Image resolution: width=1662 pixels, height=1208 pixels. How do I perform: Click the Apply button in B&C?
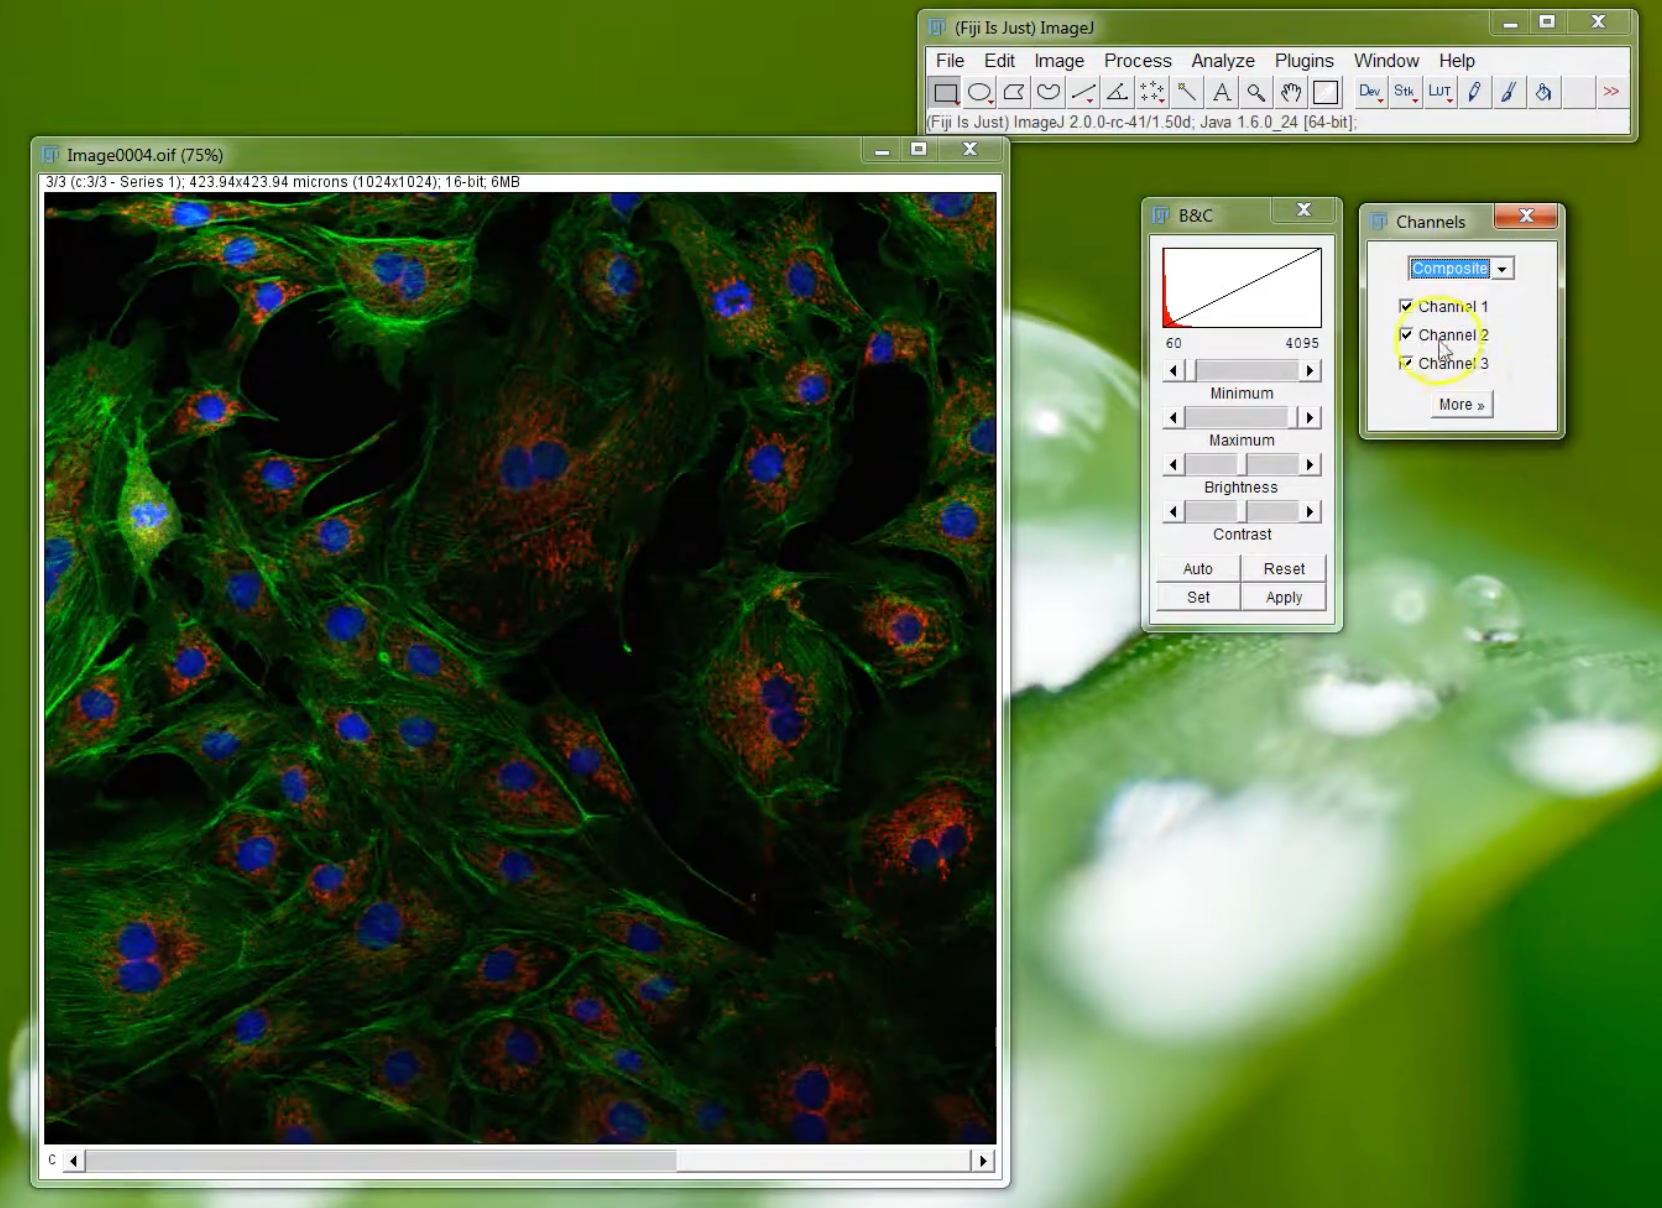coord(1284,597)
